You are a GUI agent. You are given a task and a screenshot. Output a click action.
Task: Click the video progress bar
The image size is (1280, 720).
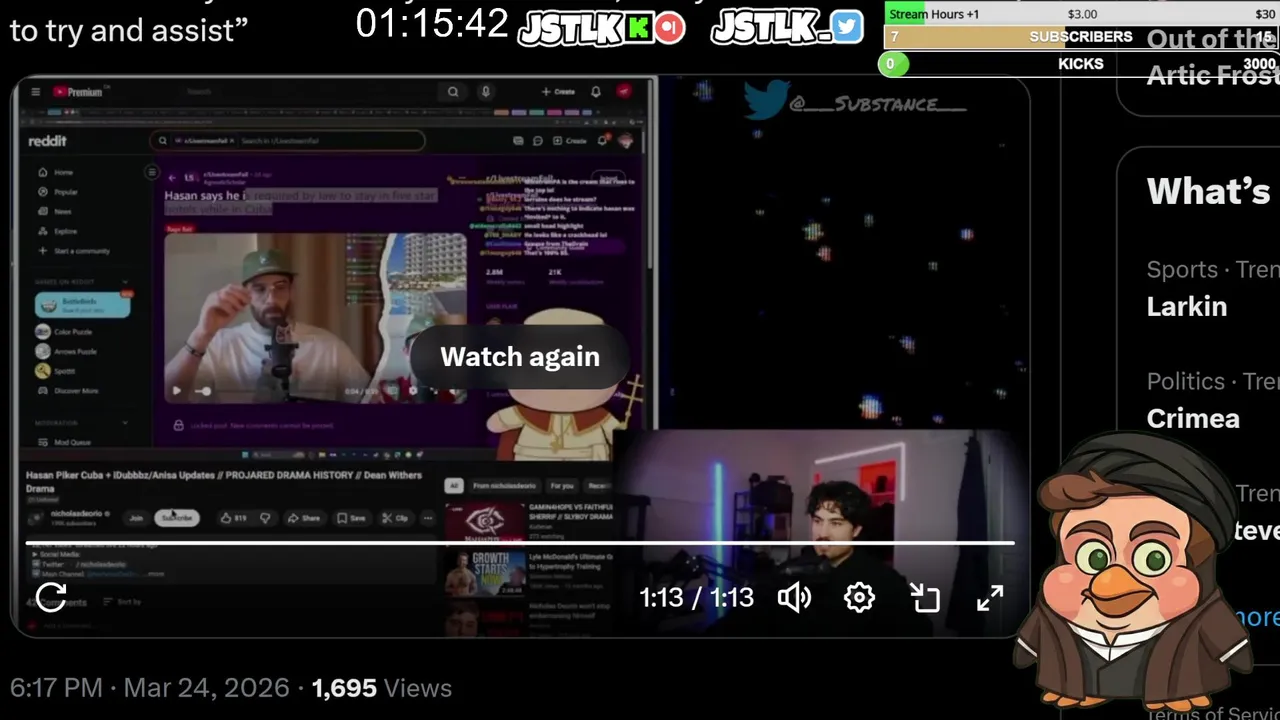pyautogui.click(x=520, y=543)
